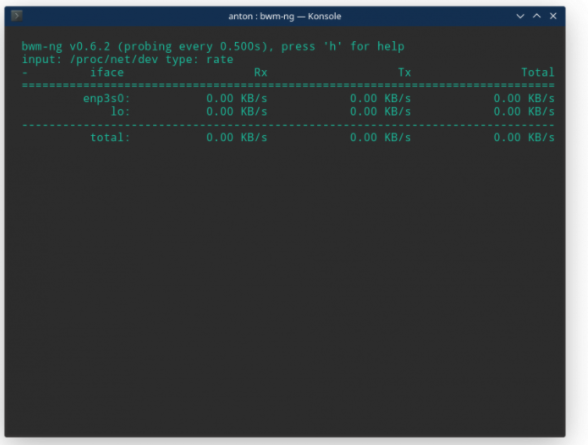
Task: Click the window title 'anton : bwm-ng — Konsole'
Action: tap(285, 16)
